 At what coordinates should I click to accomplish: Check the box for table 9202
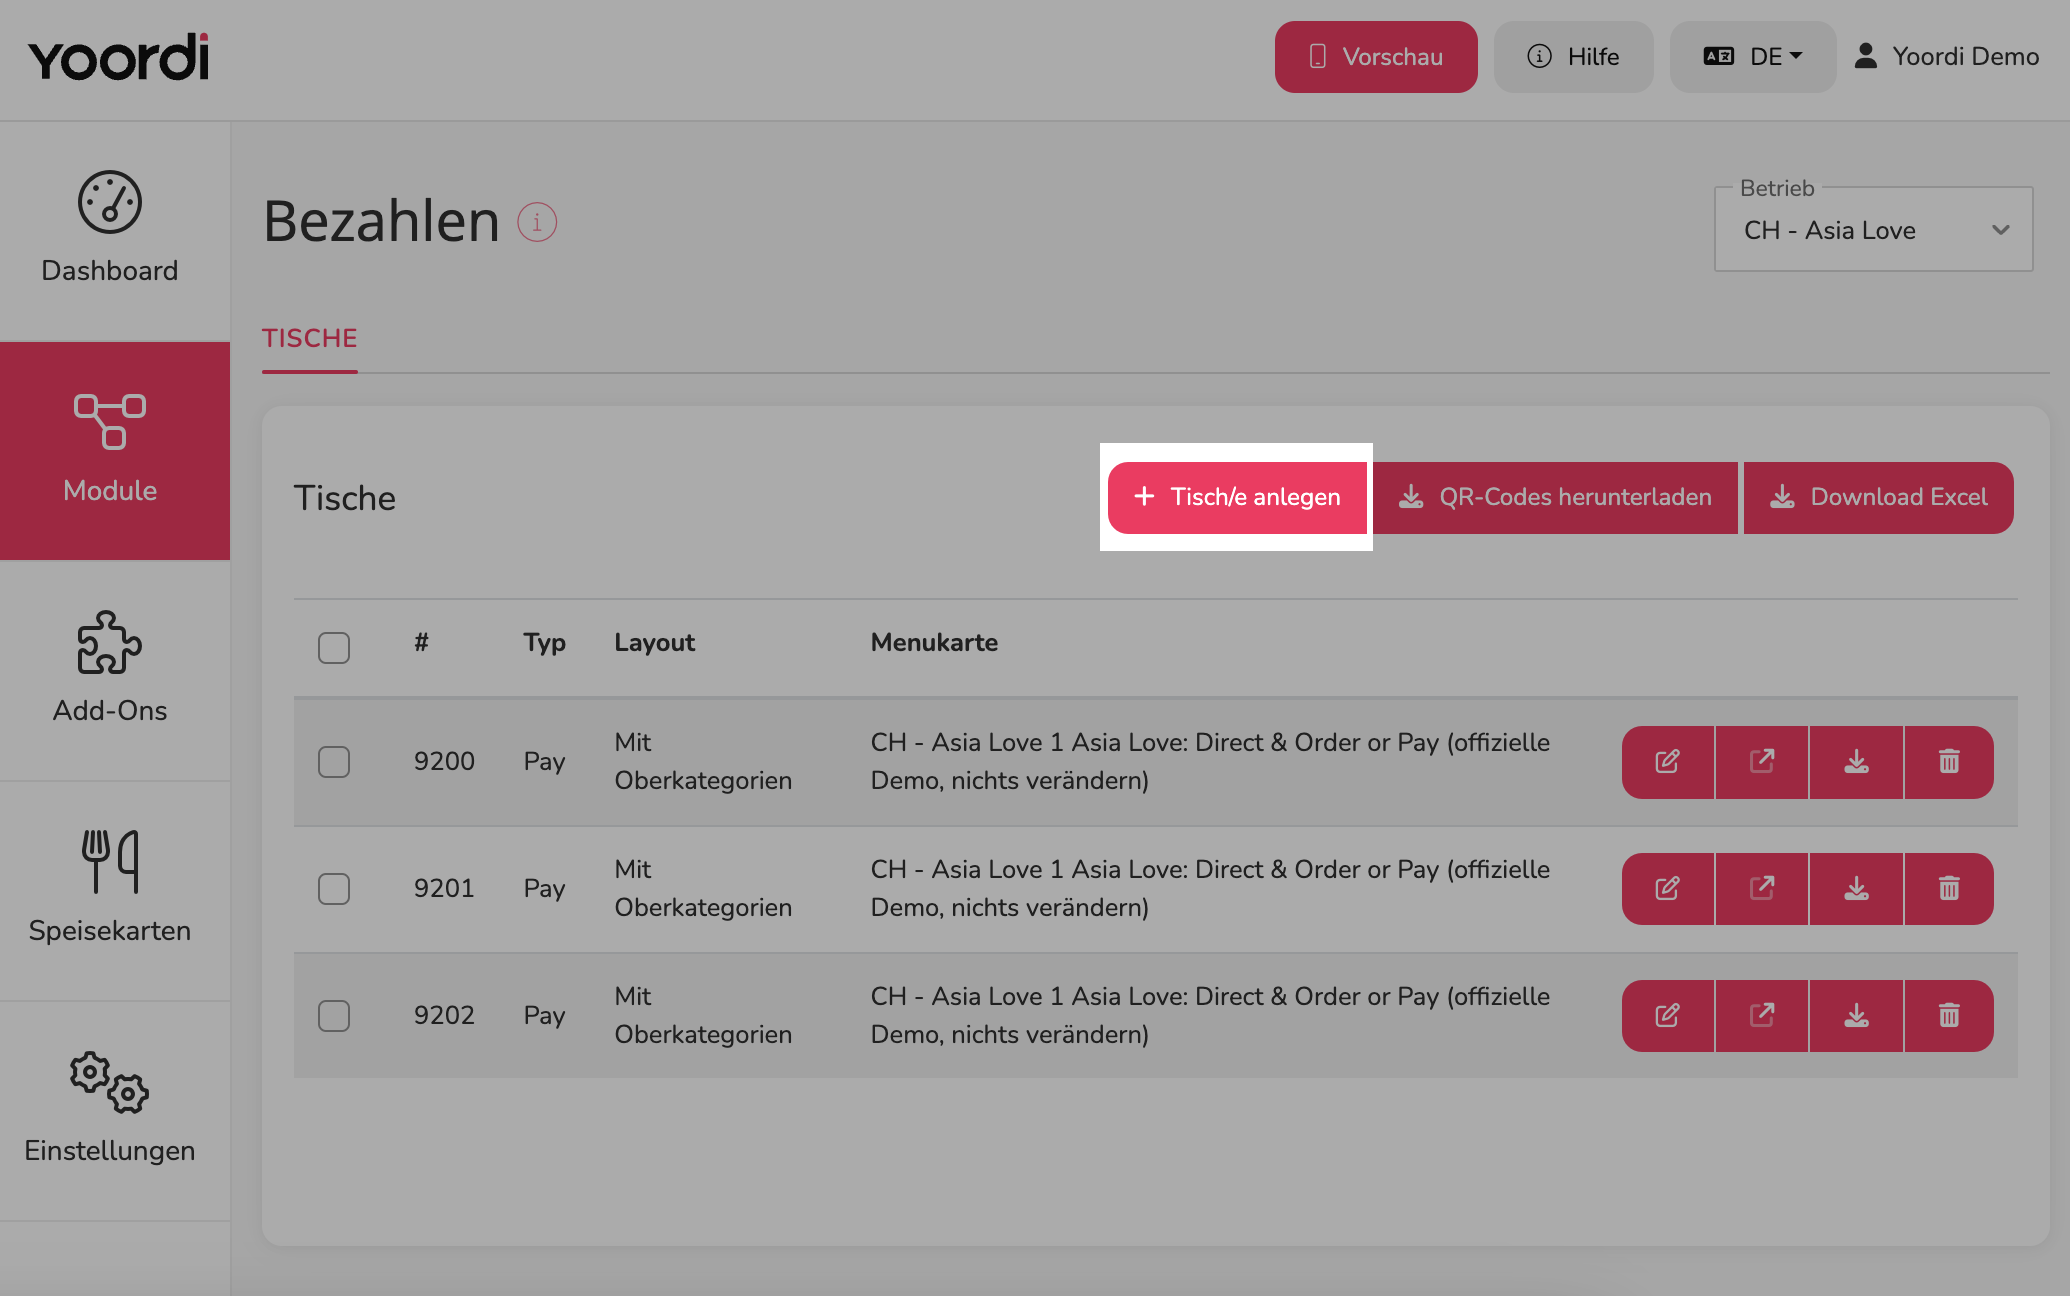334,1016
